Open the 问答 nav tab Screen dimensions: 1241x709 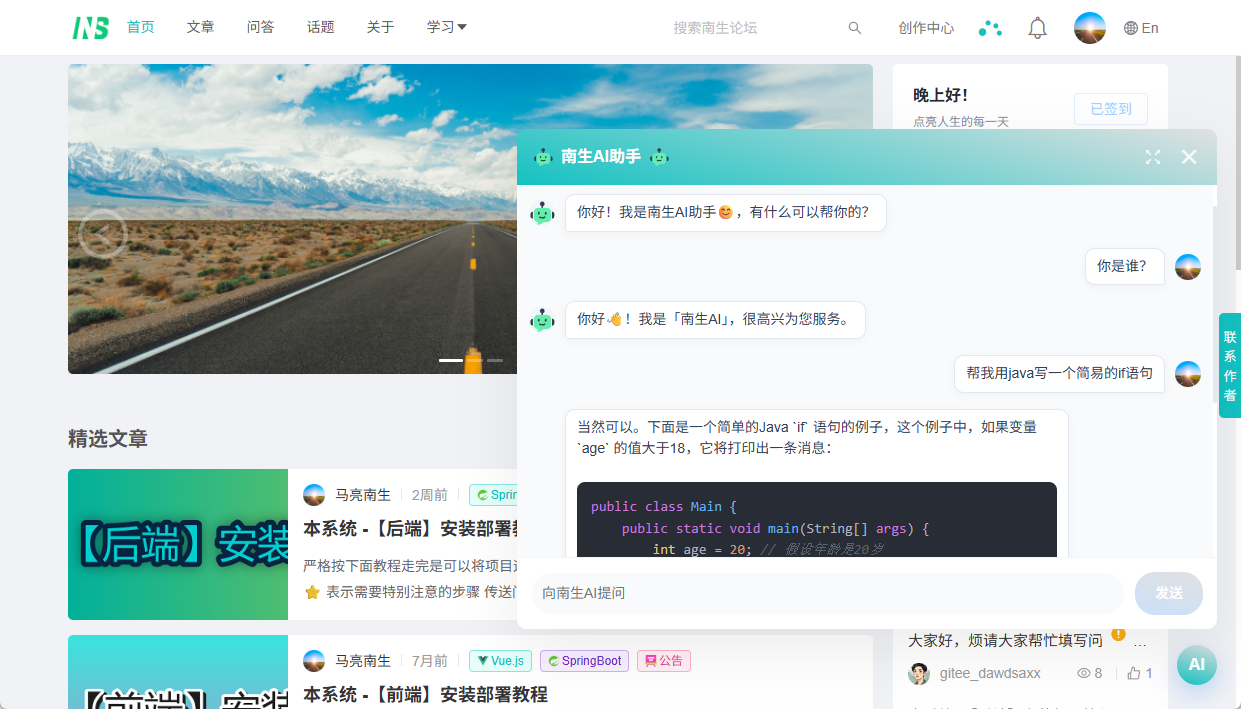(x=260, y=28)
